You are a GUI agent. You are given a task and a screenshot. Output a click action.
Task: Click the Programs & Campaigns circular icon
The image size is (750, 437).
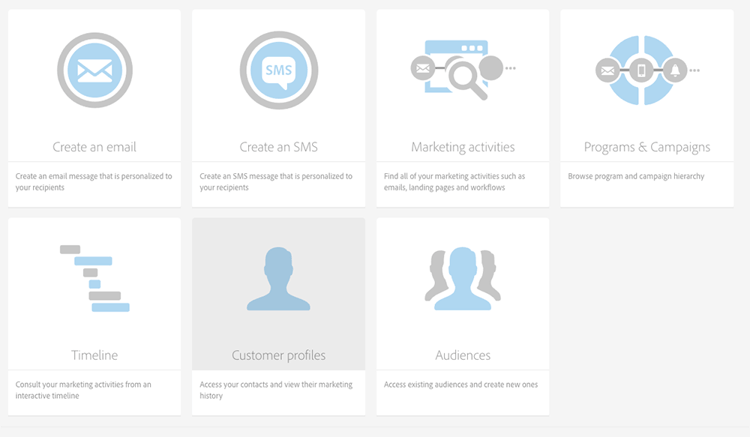(646, 70)
